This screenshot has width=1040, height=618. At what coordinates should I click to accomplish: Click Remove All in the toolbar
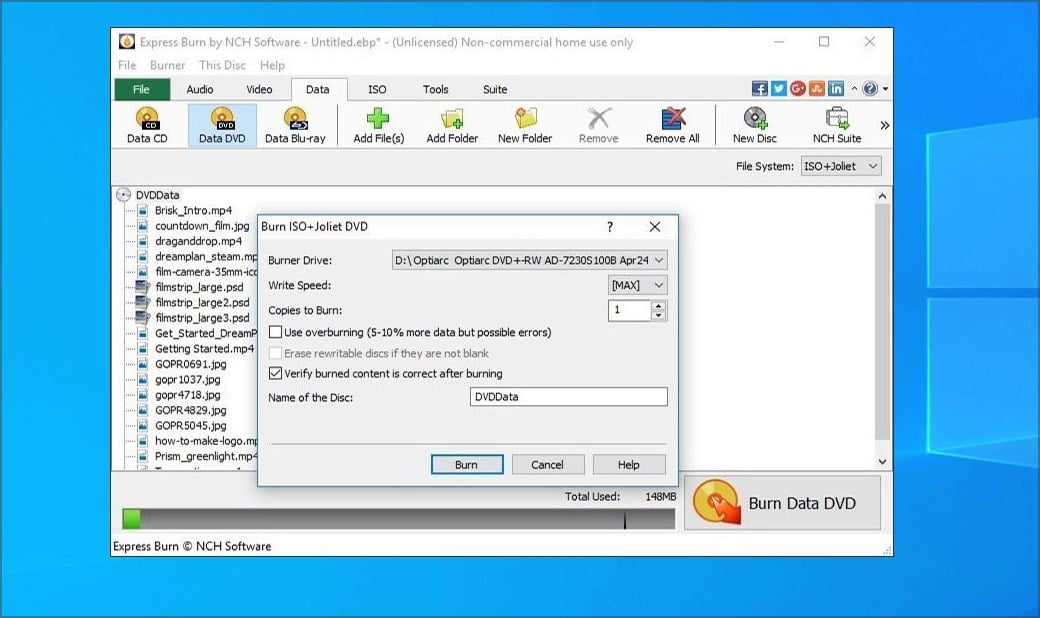pos(673,125)
